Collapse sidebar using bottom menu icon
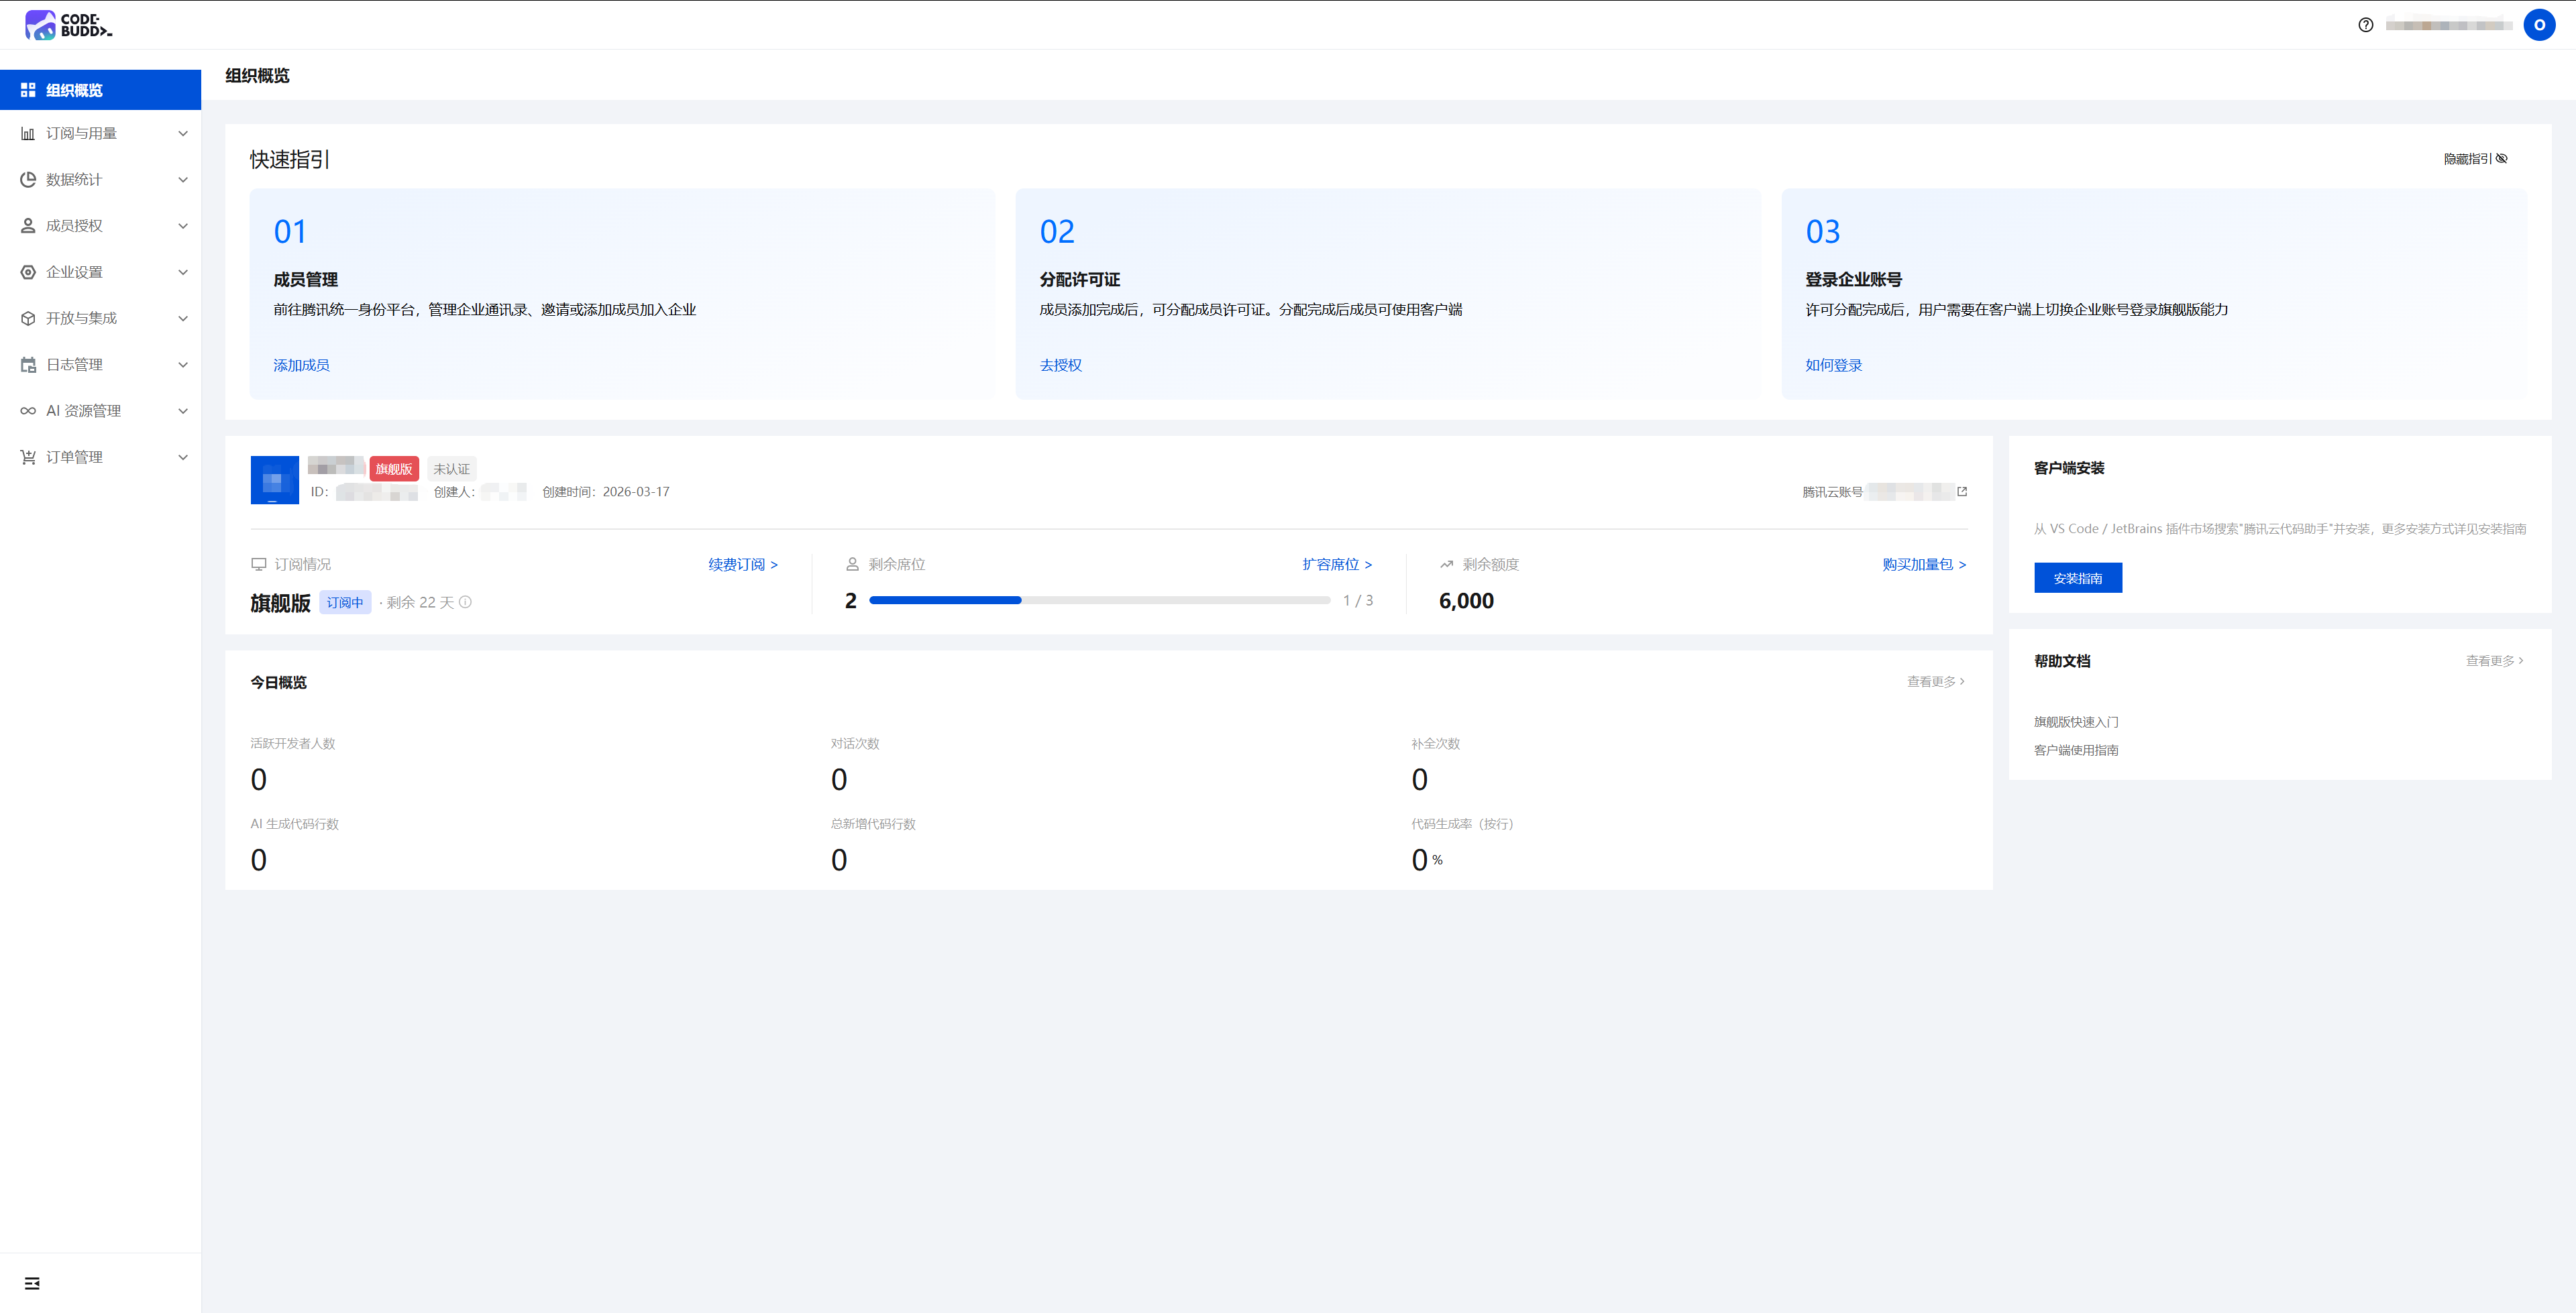Screen dimensions: 2576x1313 (32, 1283)
